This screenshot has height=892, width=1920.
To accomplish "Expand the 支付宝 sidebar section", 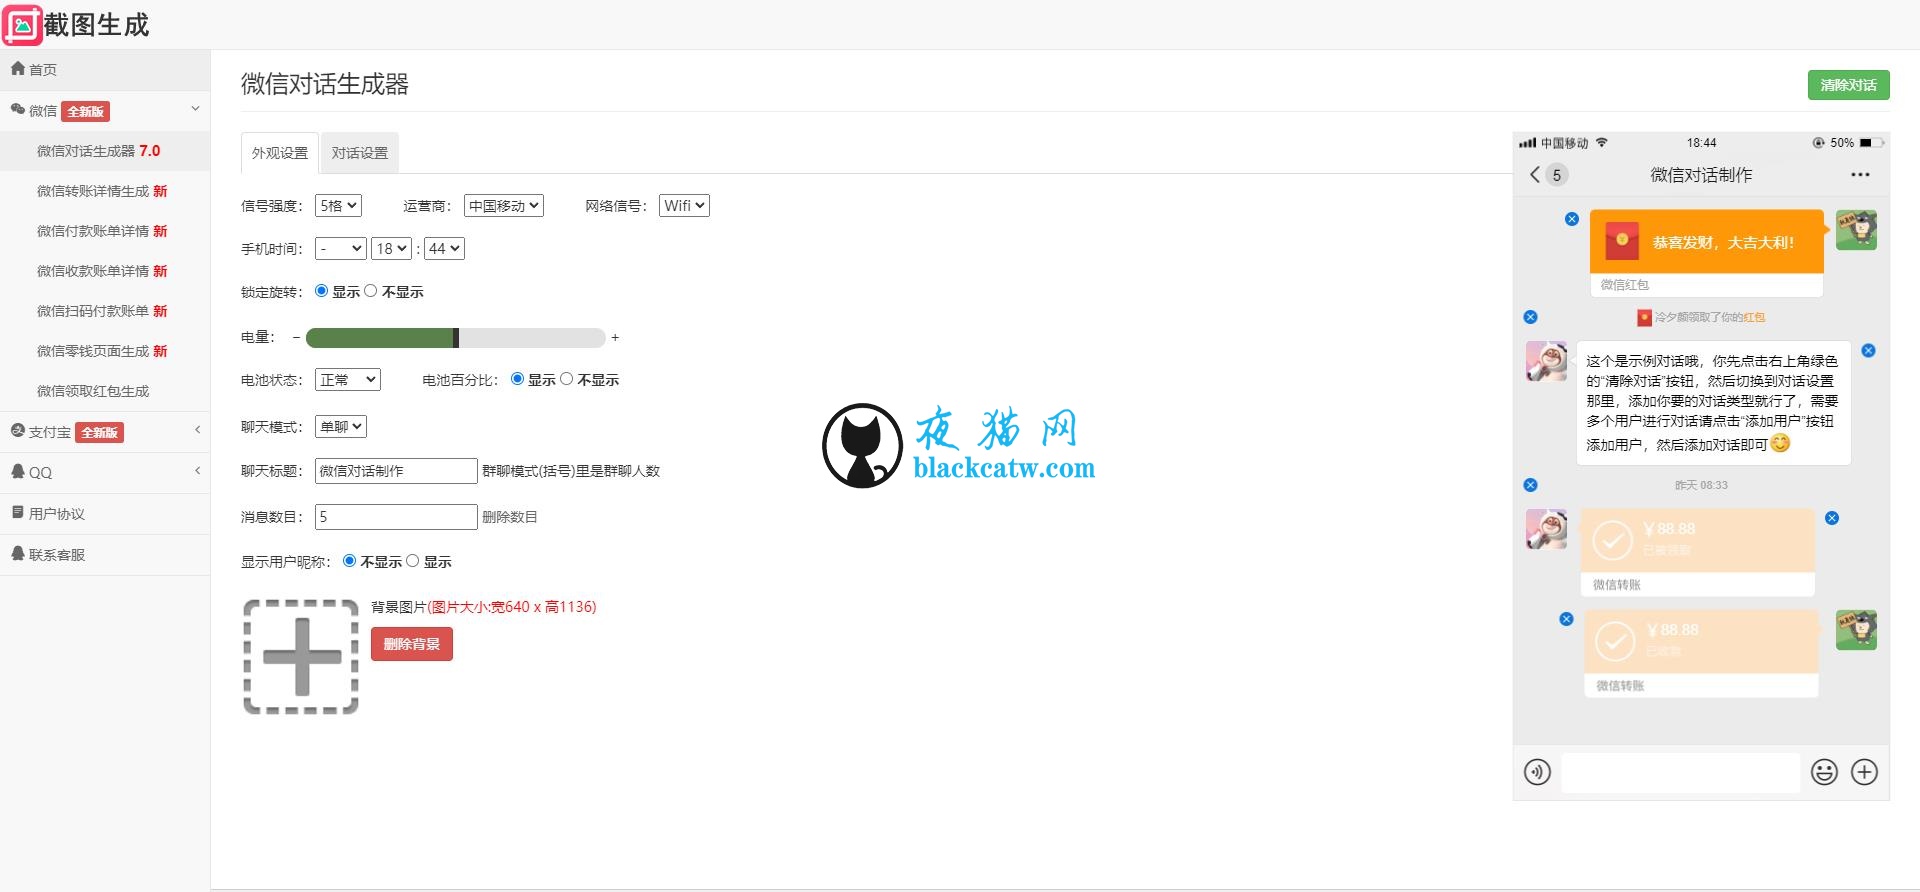I will click(105, 432).
